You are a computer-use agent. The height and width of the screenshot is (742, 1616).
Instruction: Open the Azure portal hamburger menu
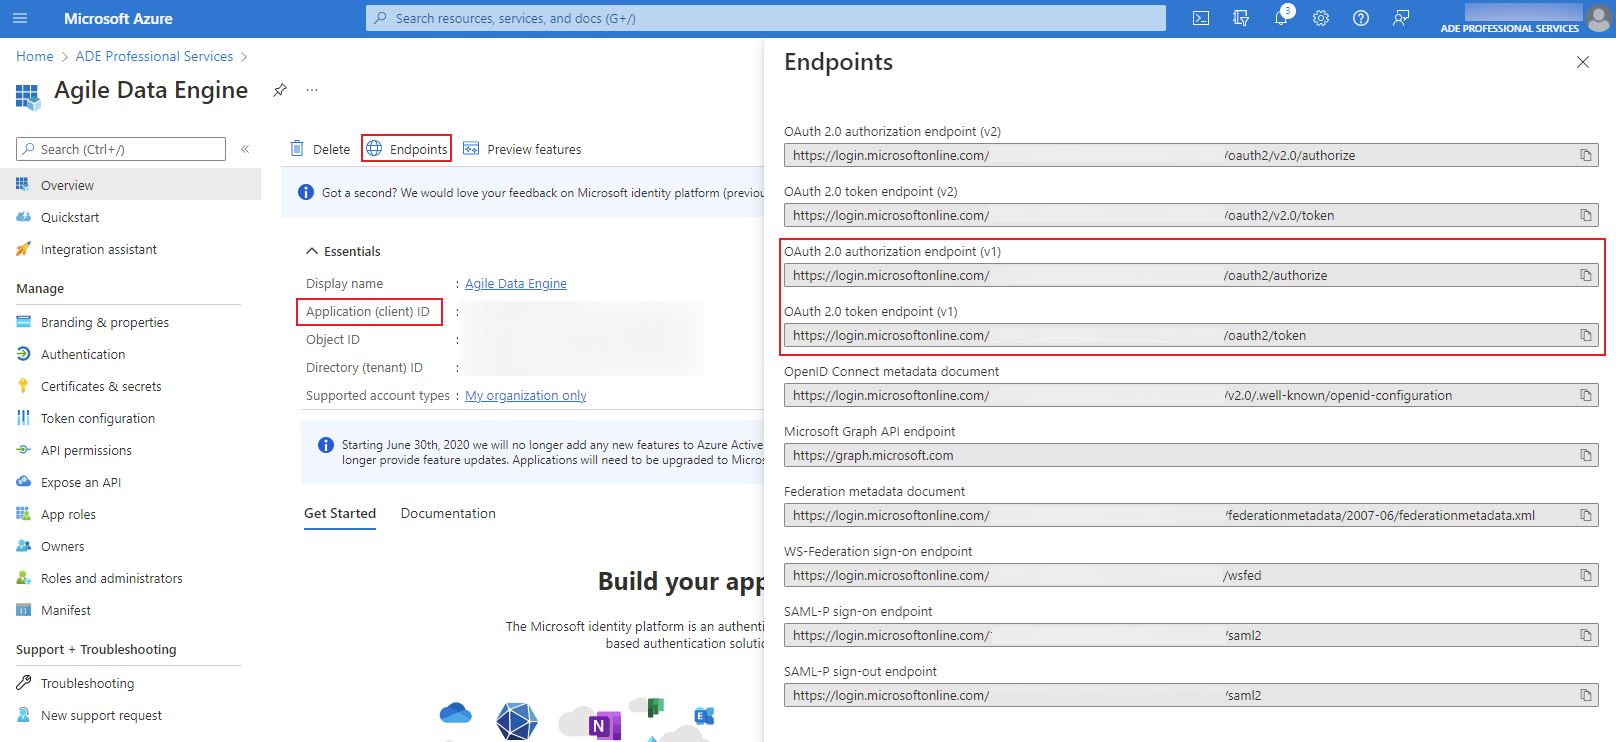coord(20,18)
